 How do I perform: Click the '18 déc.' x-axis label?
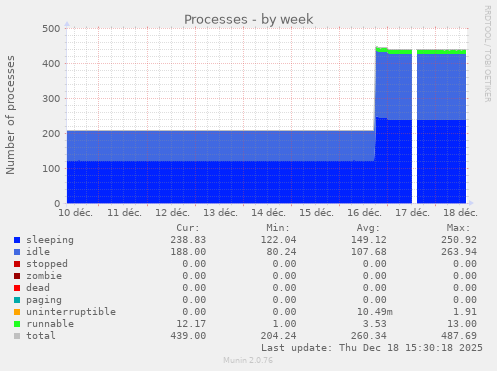click(x=460, y=213)
